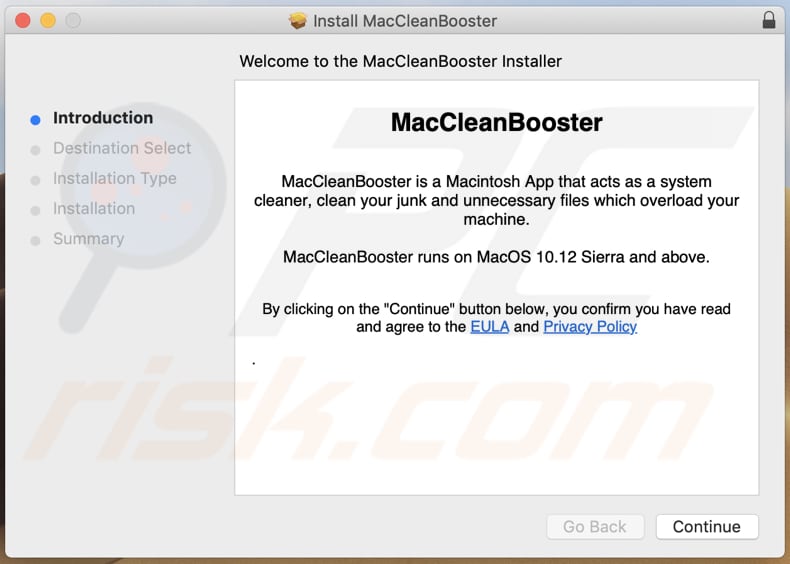Viewport: 790px width, 564px height.
Task: Click the 'acts as a system cleaner' paragraph
Action: coord(496,200)
